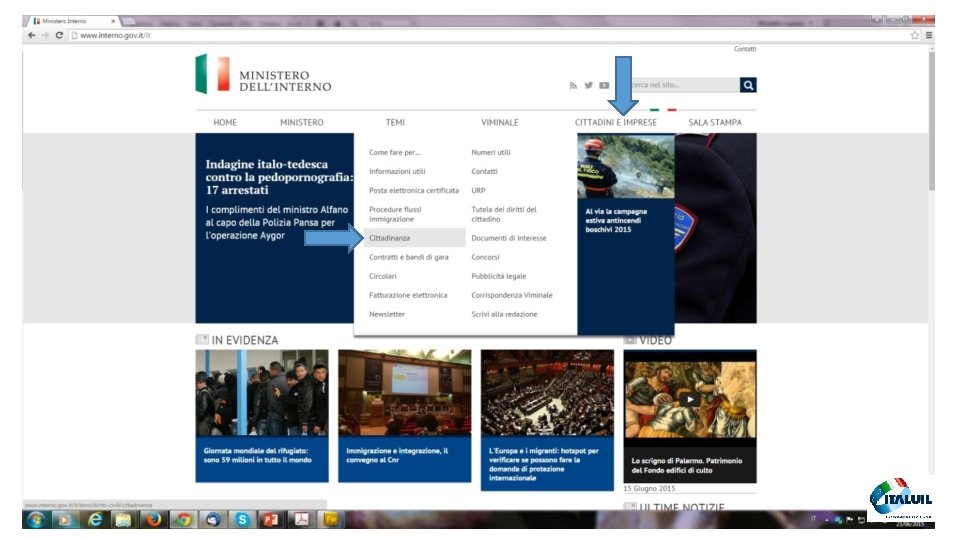Open the Windows Start button
Viewport: 960px width, 540px height.
click(x=36, y=520)
